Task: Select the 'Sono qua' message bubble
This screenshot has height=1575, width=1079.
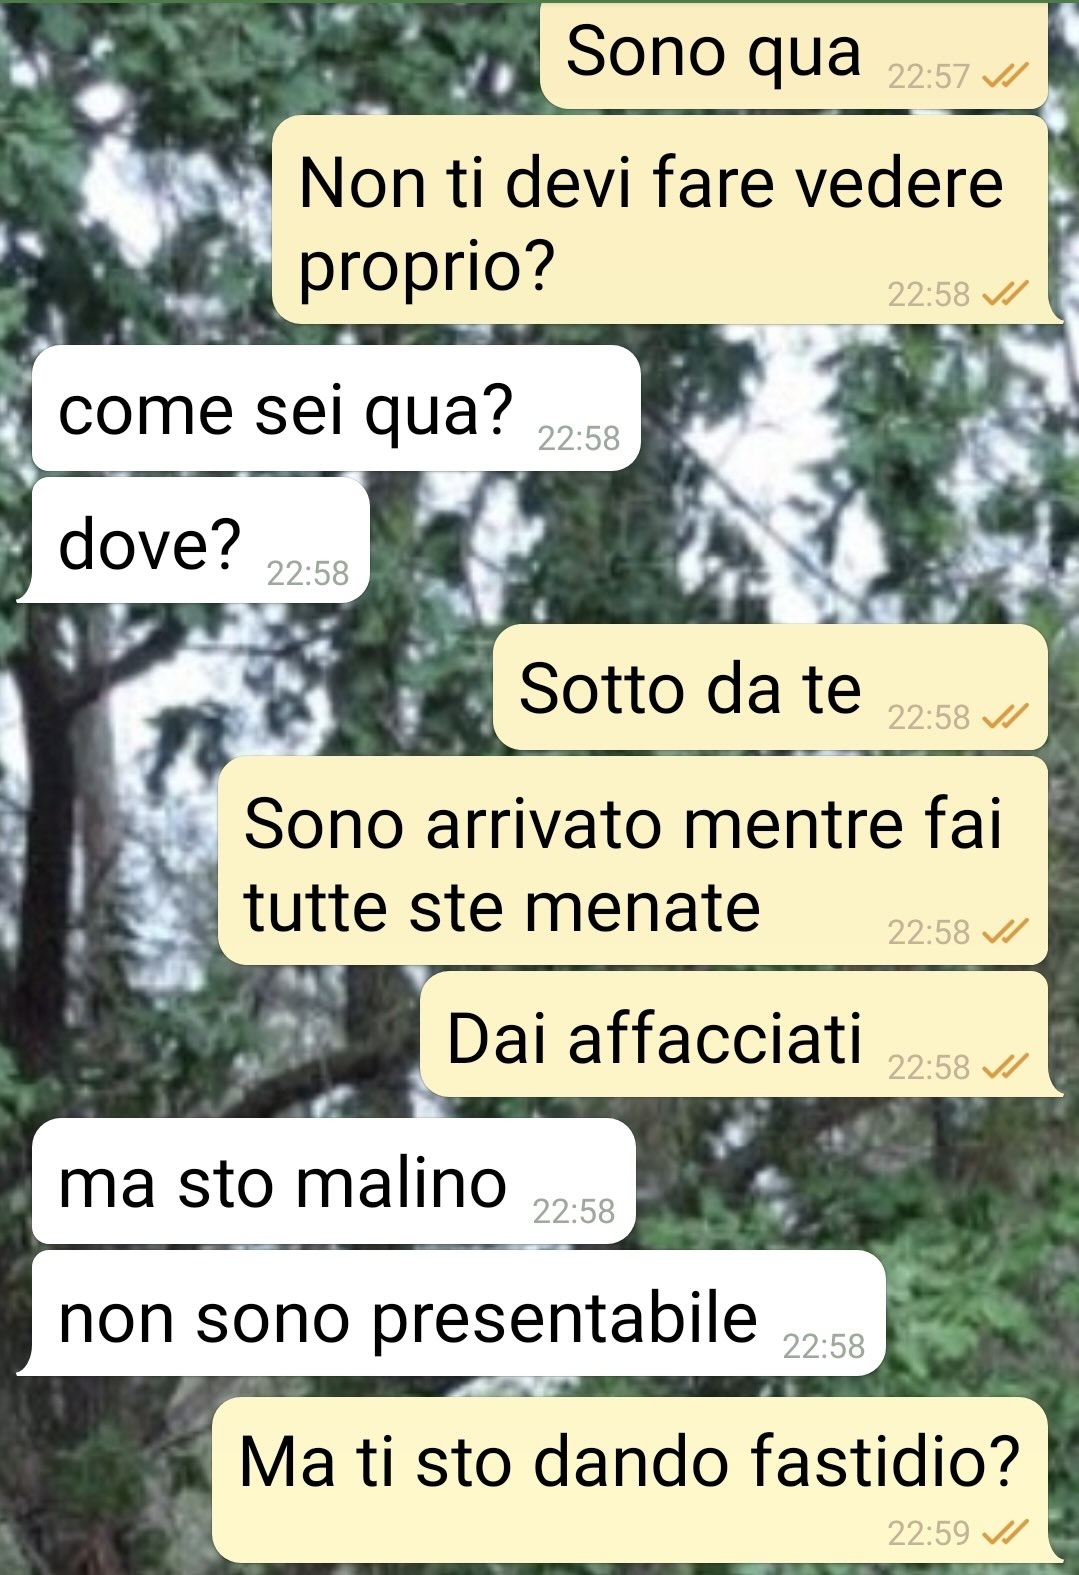Action: click(794, 55)
